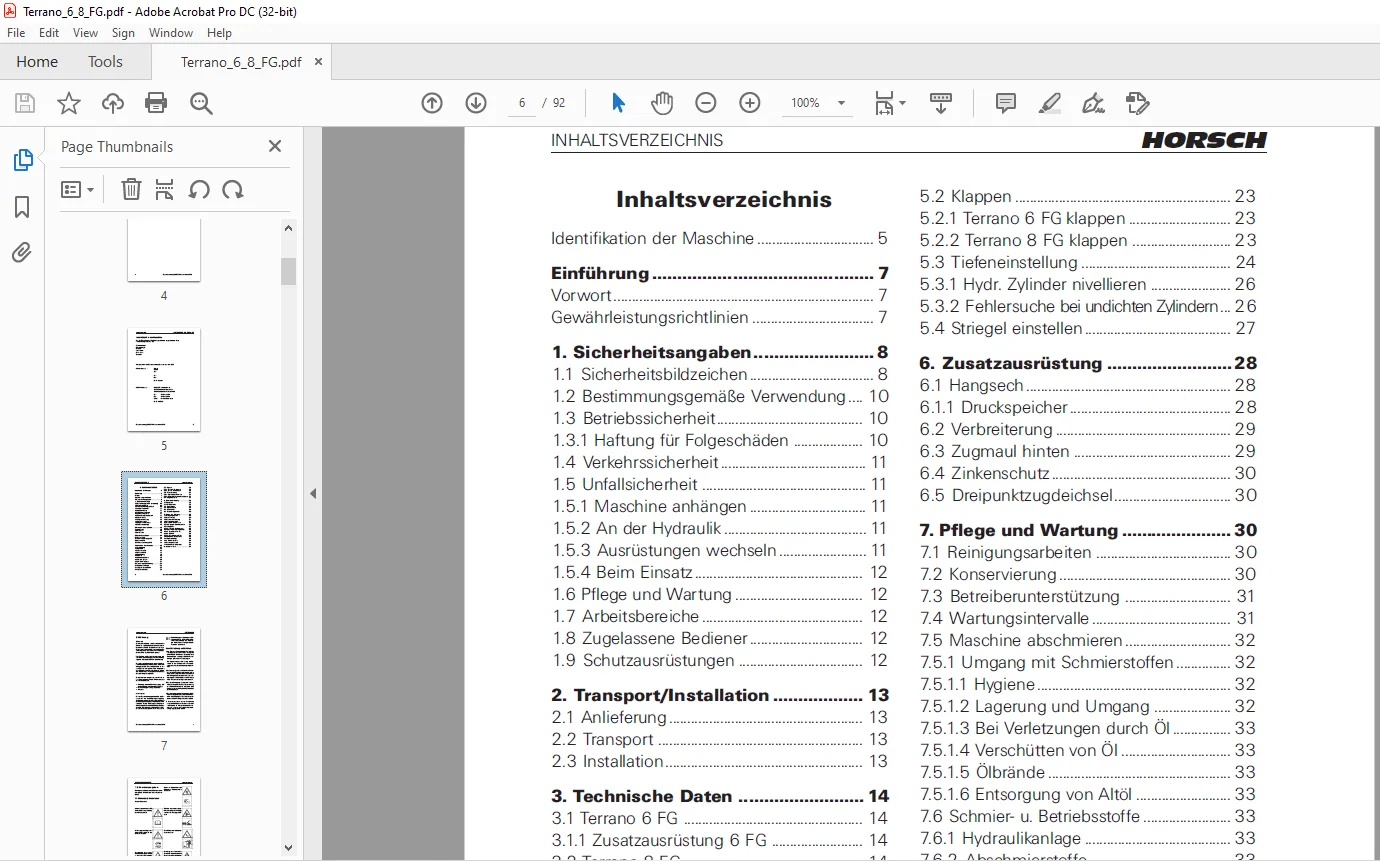This screenshot has width=1380, height=861.
Task: Go to next page arrow
Action: click(476, 103)
